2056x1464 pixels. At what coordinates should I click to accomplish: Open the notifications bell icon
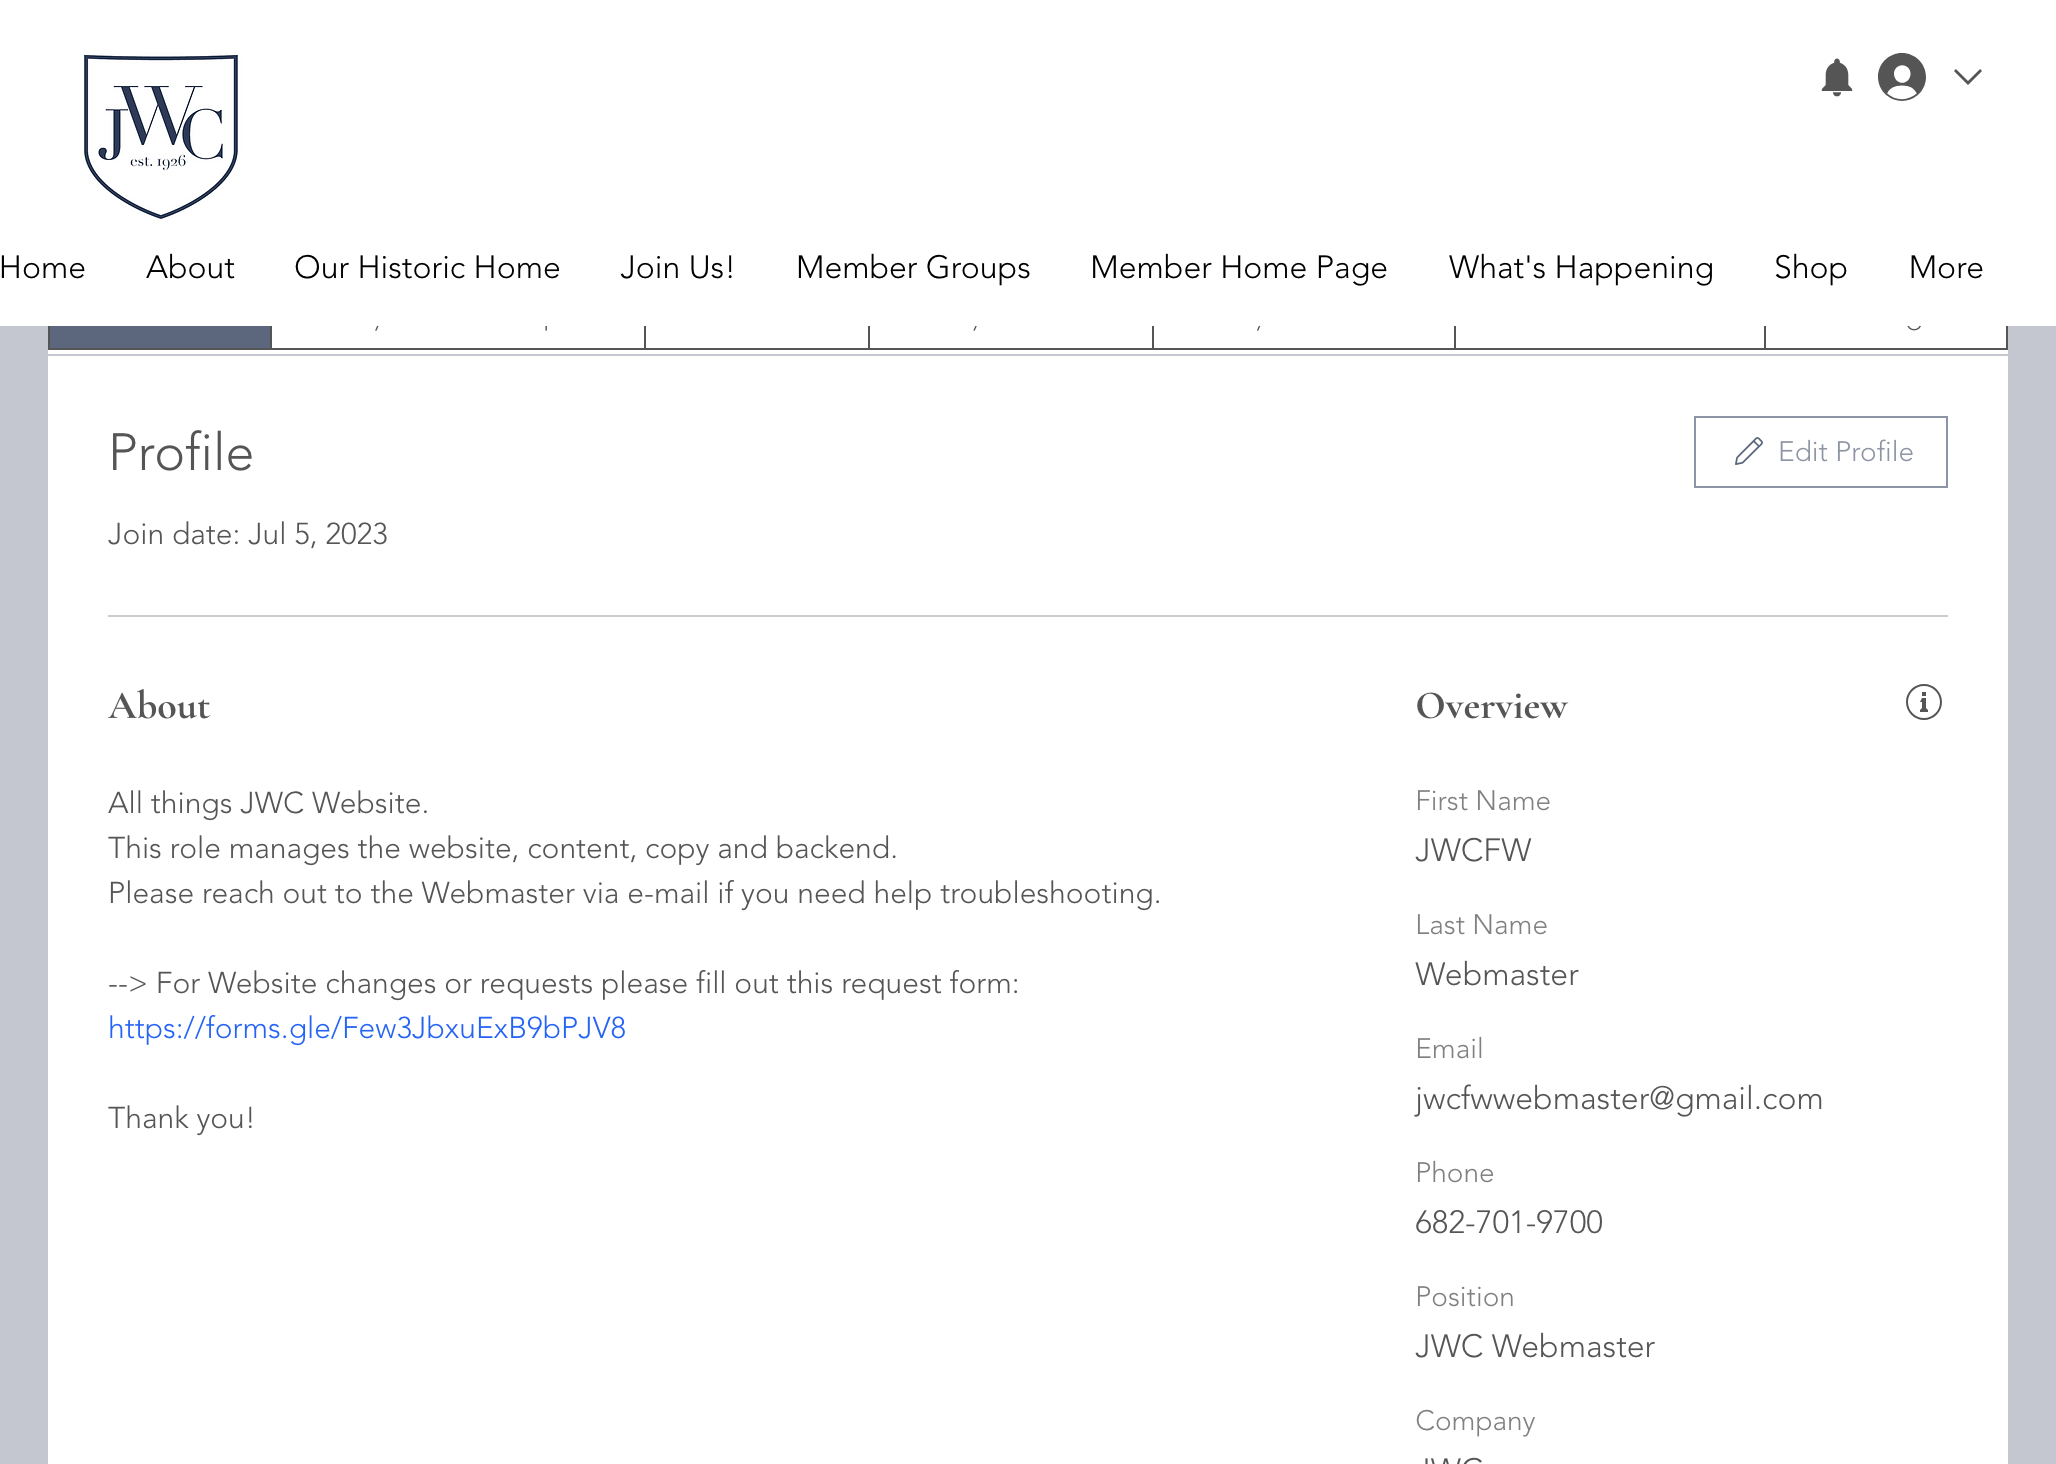click(1836, 77)
